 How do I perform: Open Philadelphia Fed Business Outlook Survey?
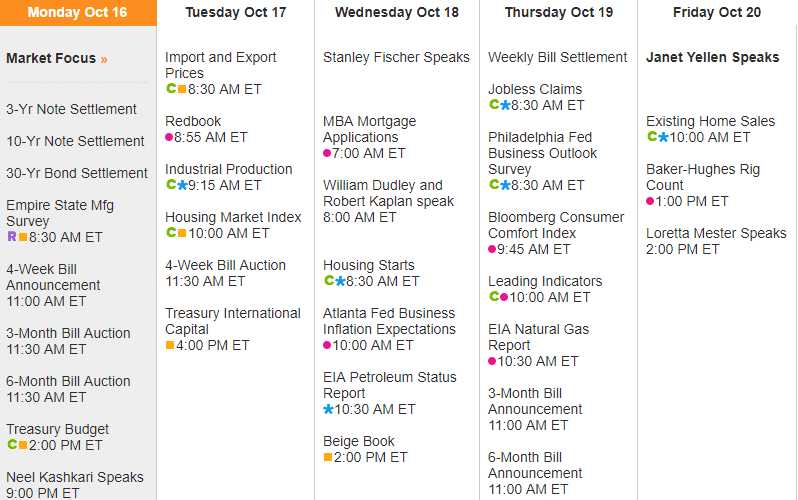(x=542, y=153)
